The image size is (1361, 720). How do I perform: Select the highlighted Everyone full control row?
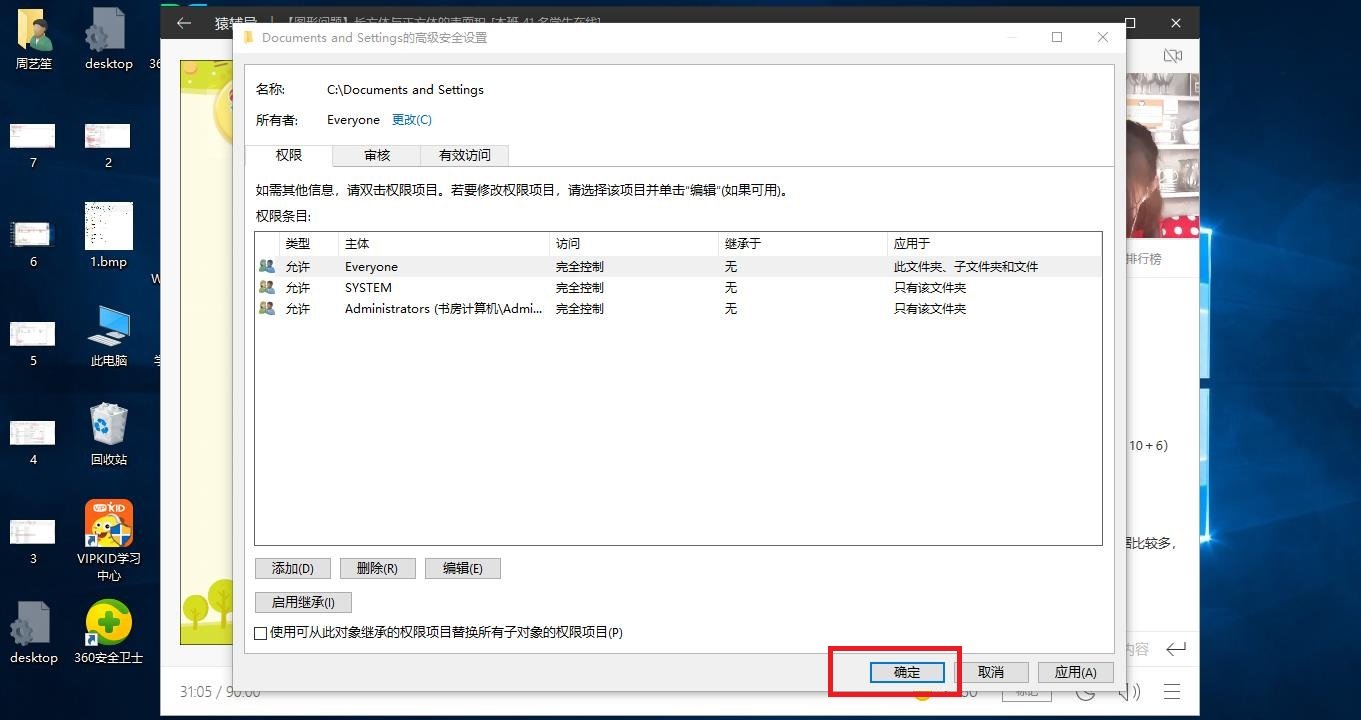coord(500,266)
